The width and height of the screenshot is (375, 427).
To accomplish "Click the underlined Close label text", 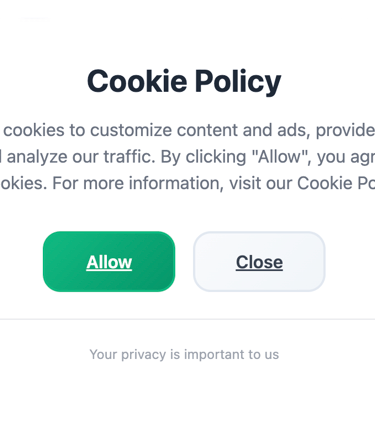I will pos(259,262).
